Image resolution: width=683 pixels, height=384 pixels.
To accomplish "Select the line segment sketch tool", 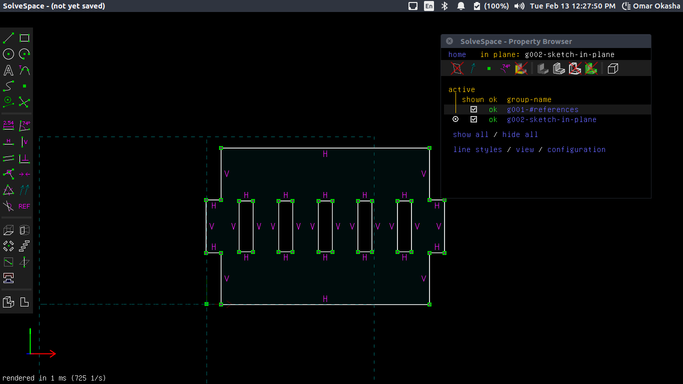I will (x=8, y=38).
